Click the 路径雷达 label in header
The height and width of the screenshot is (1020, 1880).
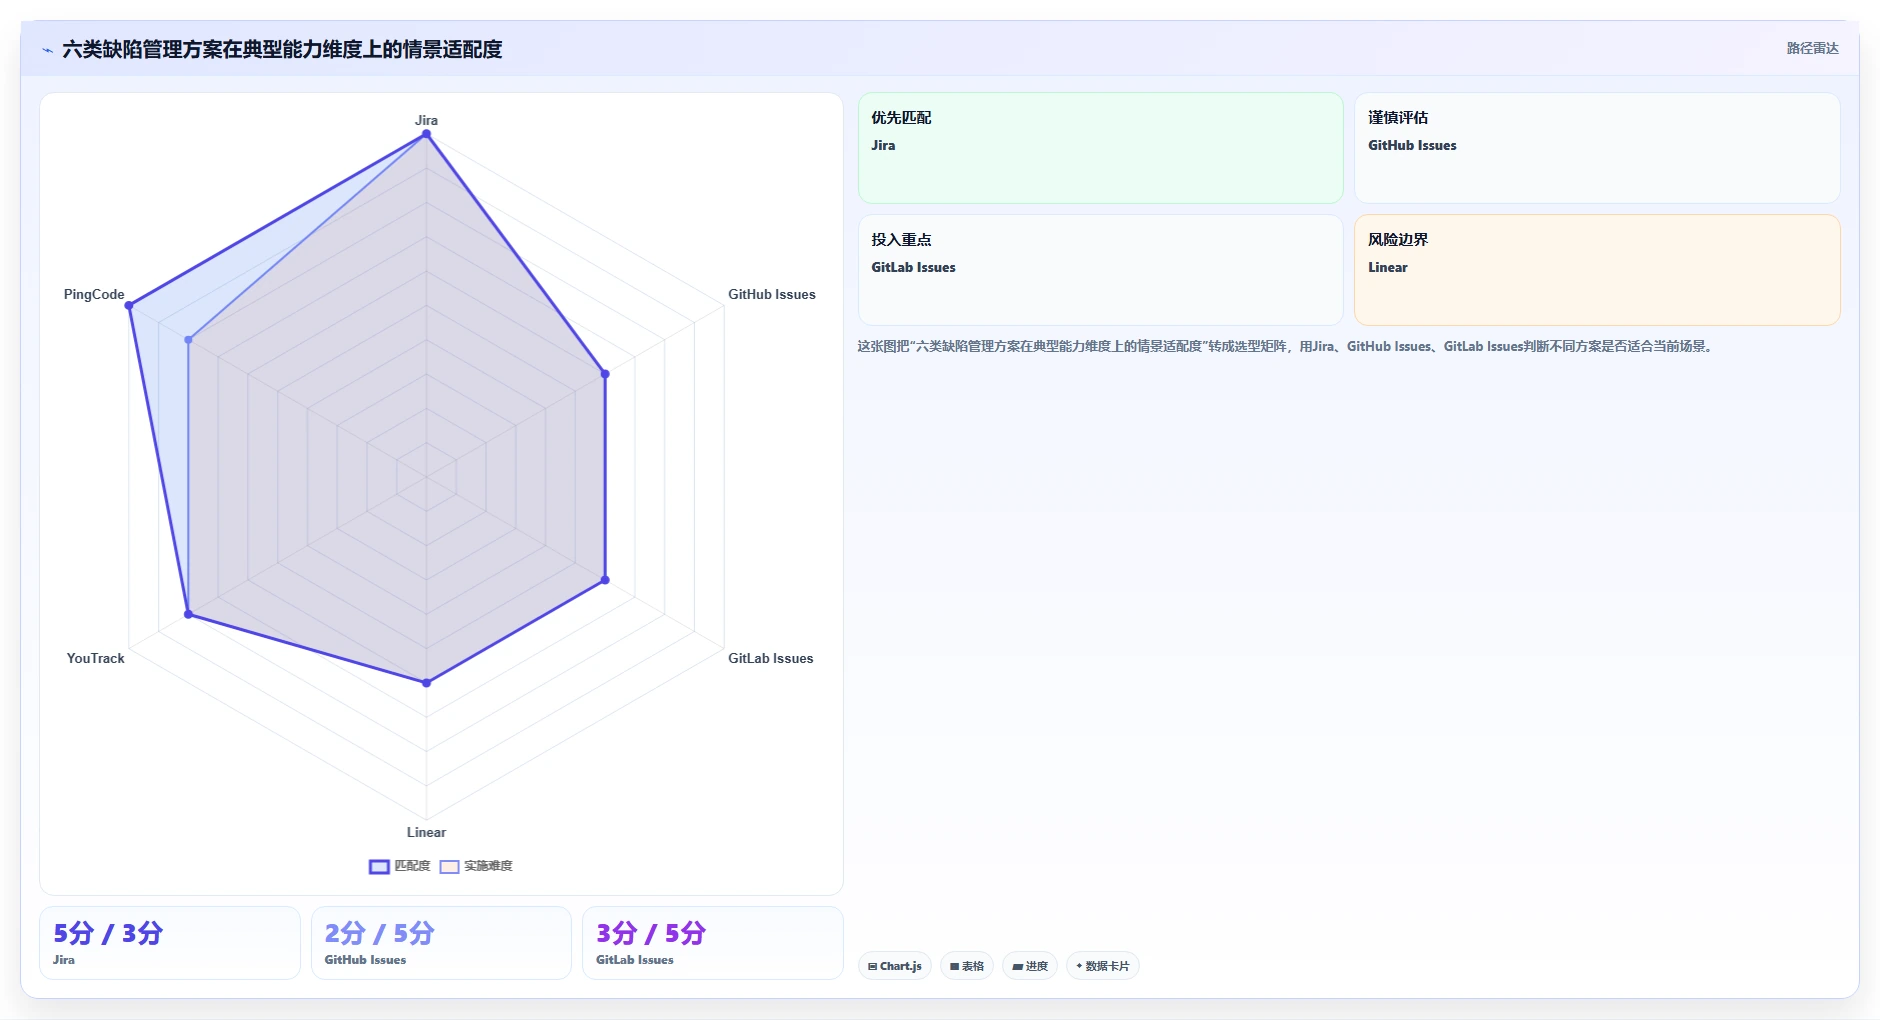[x=1812, y=48]
